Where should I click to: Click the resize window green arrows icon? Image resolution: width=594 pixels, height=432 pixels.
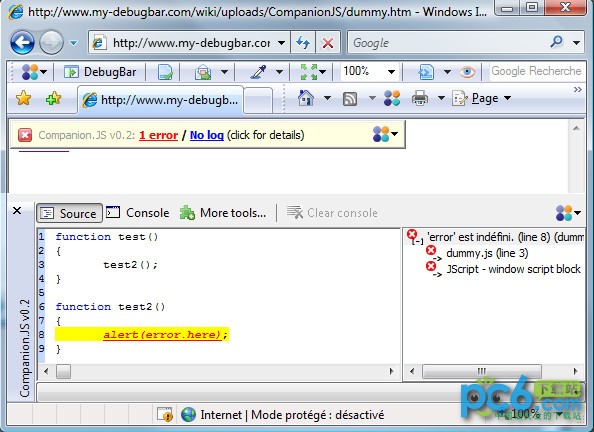pos(309,72)
